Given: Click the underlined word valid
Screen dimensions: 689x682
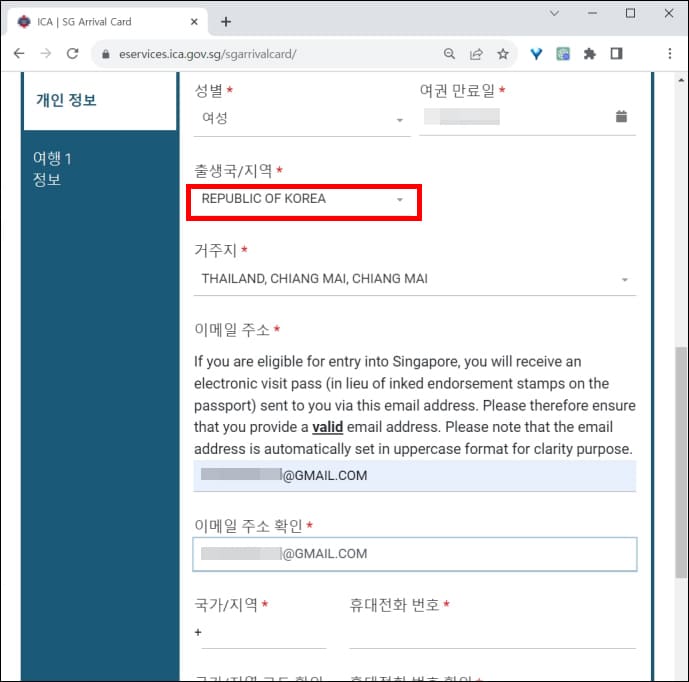Looking at the screenshot, I should 327,427.
